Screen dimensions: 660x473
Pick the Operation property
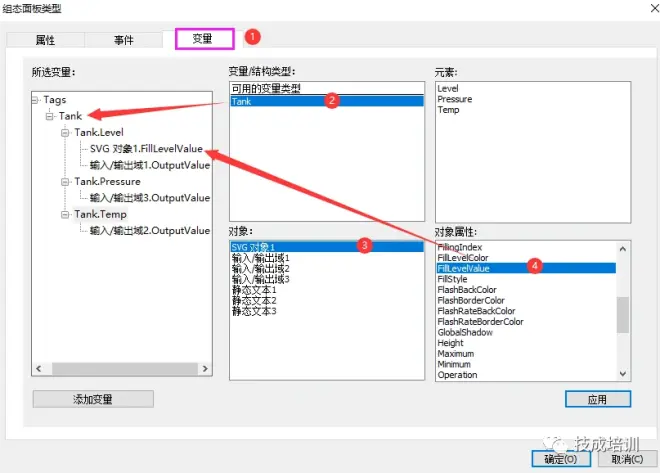coord(458,375)
